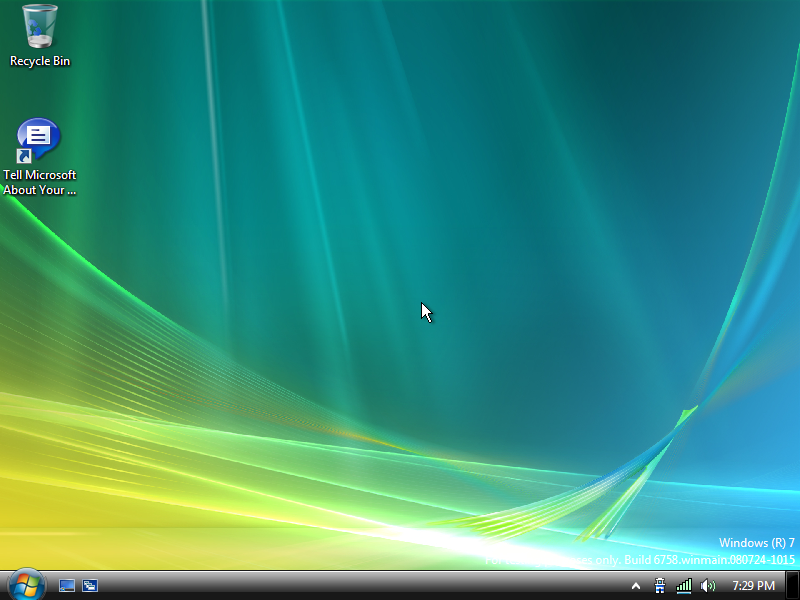Viewport: 800px width, 600px height.
Task: Click the Recycle Bin label text
Action: pos(40,61)
